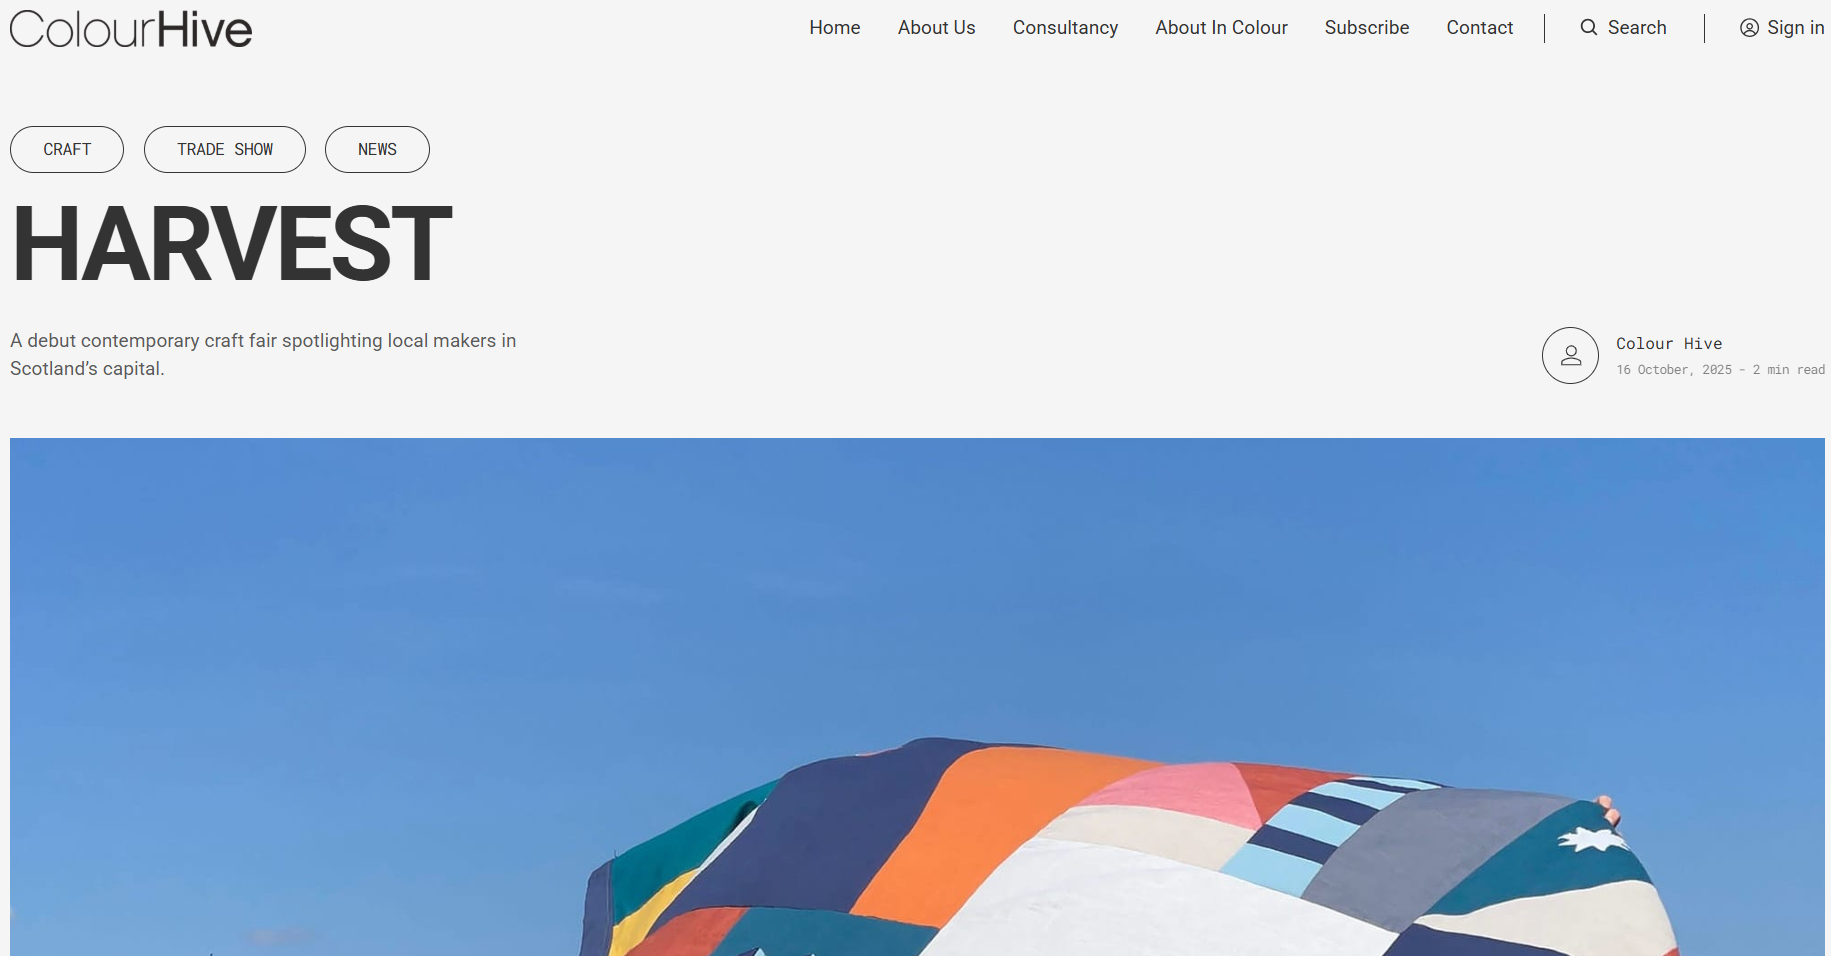
Task: Click the Sign in user icon
Action: coord(1749,28)
